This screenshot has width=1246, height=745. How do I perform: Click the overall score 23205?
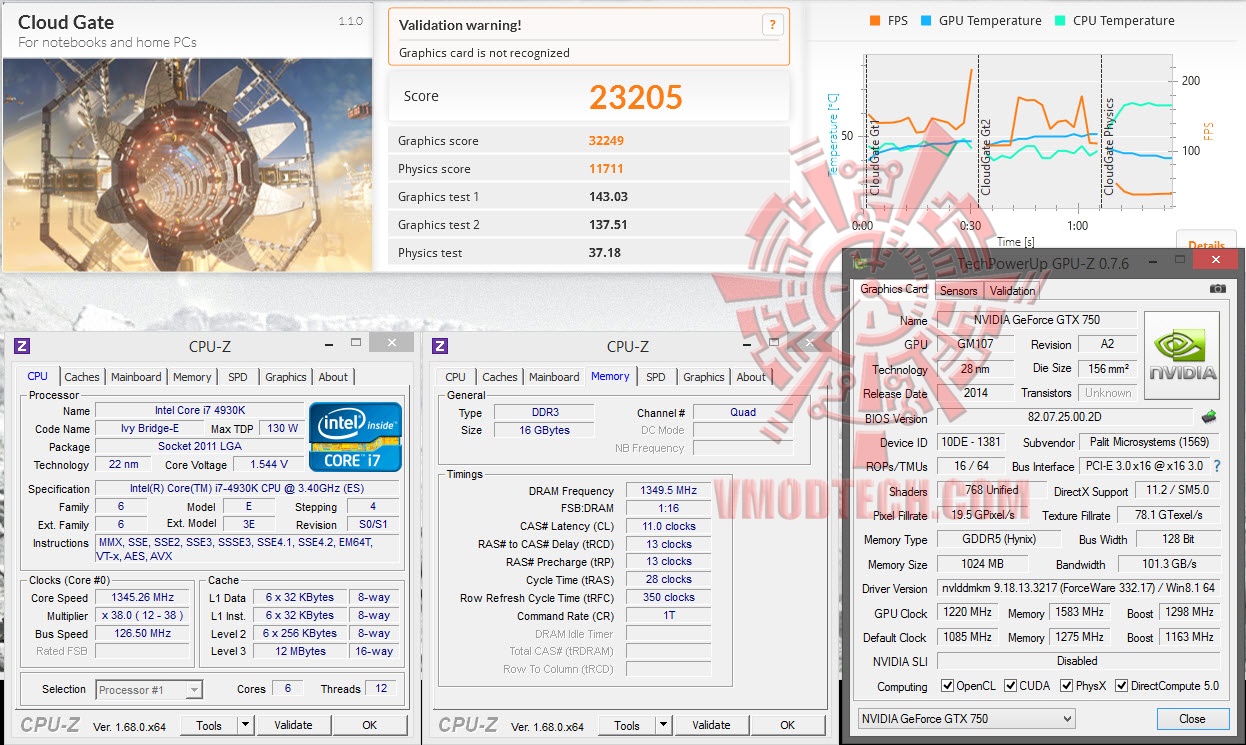coord(636,97)
